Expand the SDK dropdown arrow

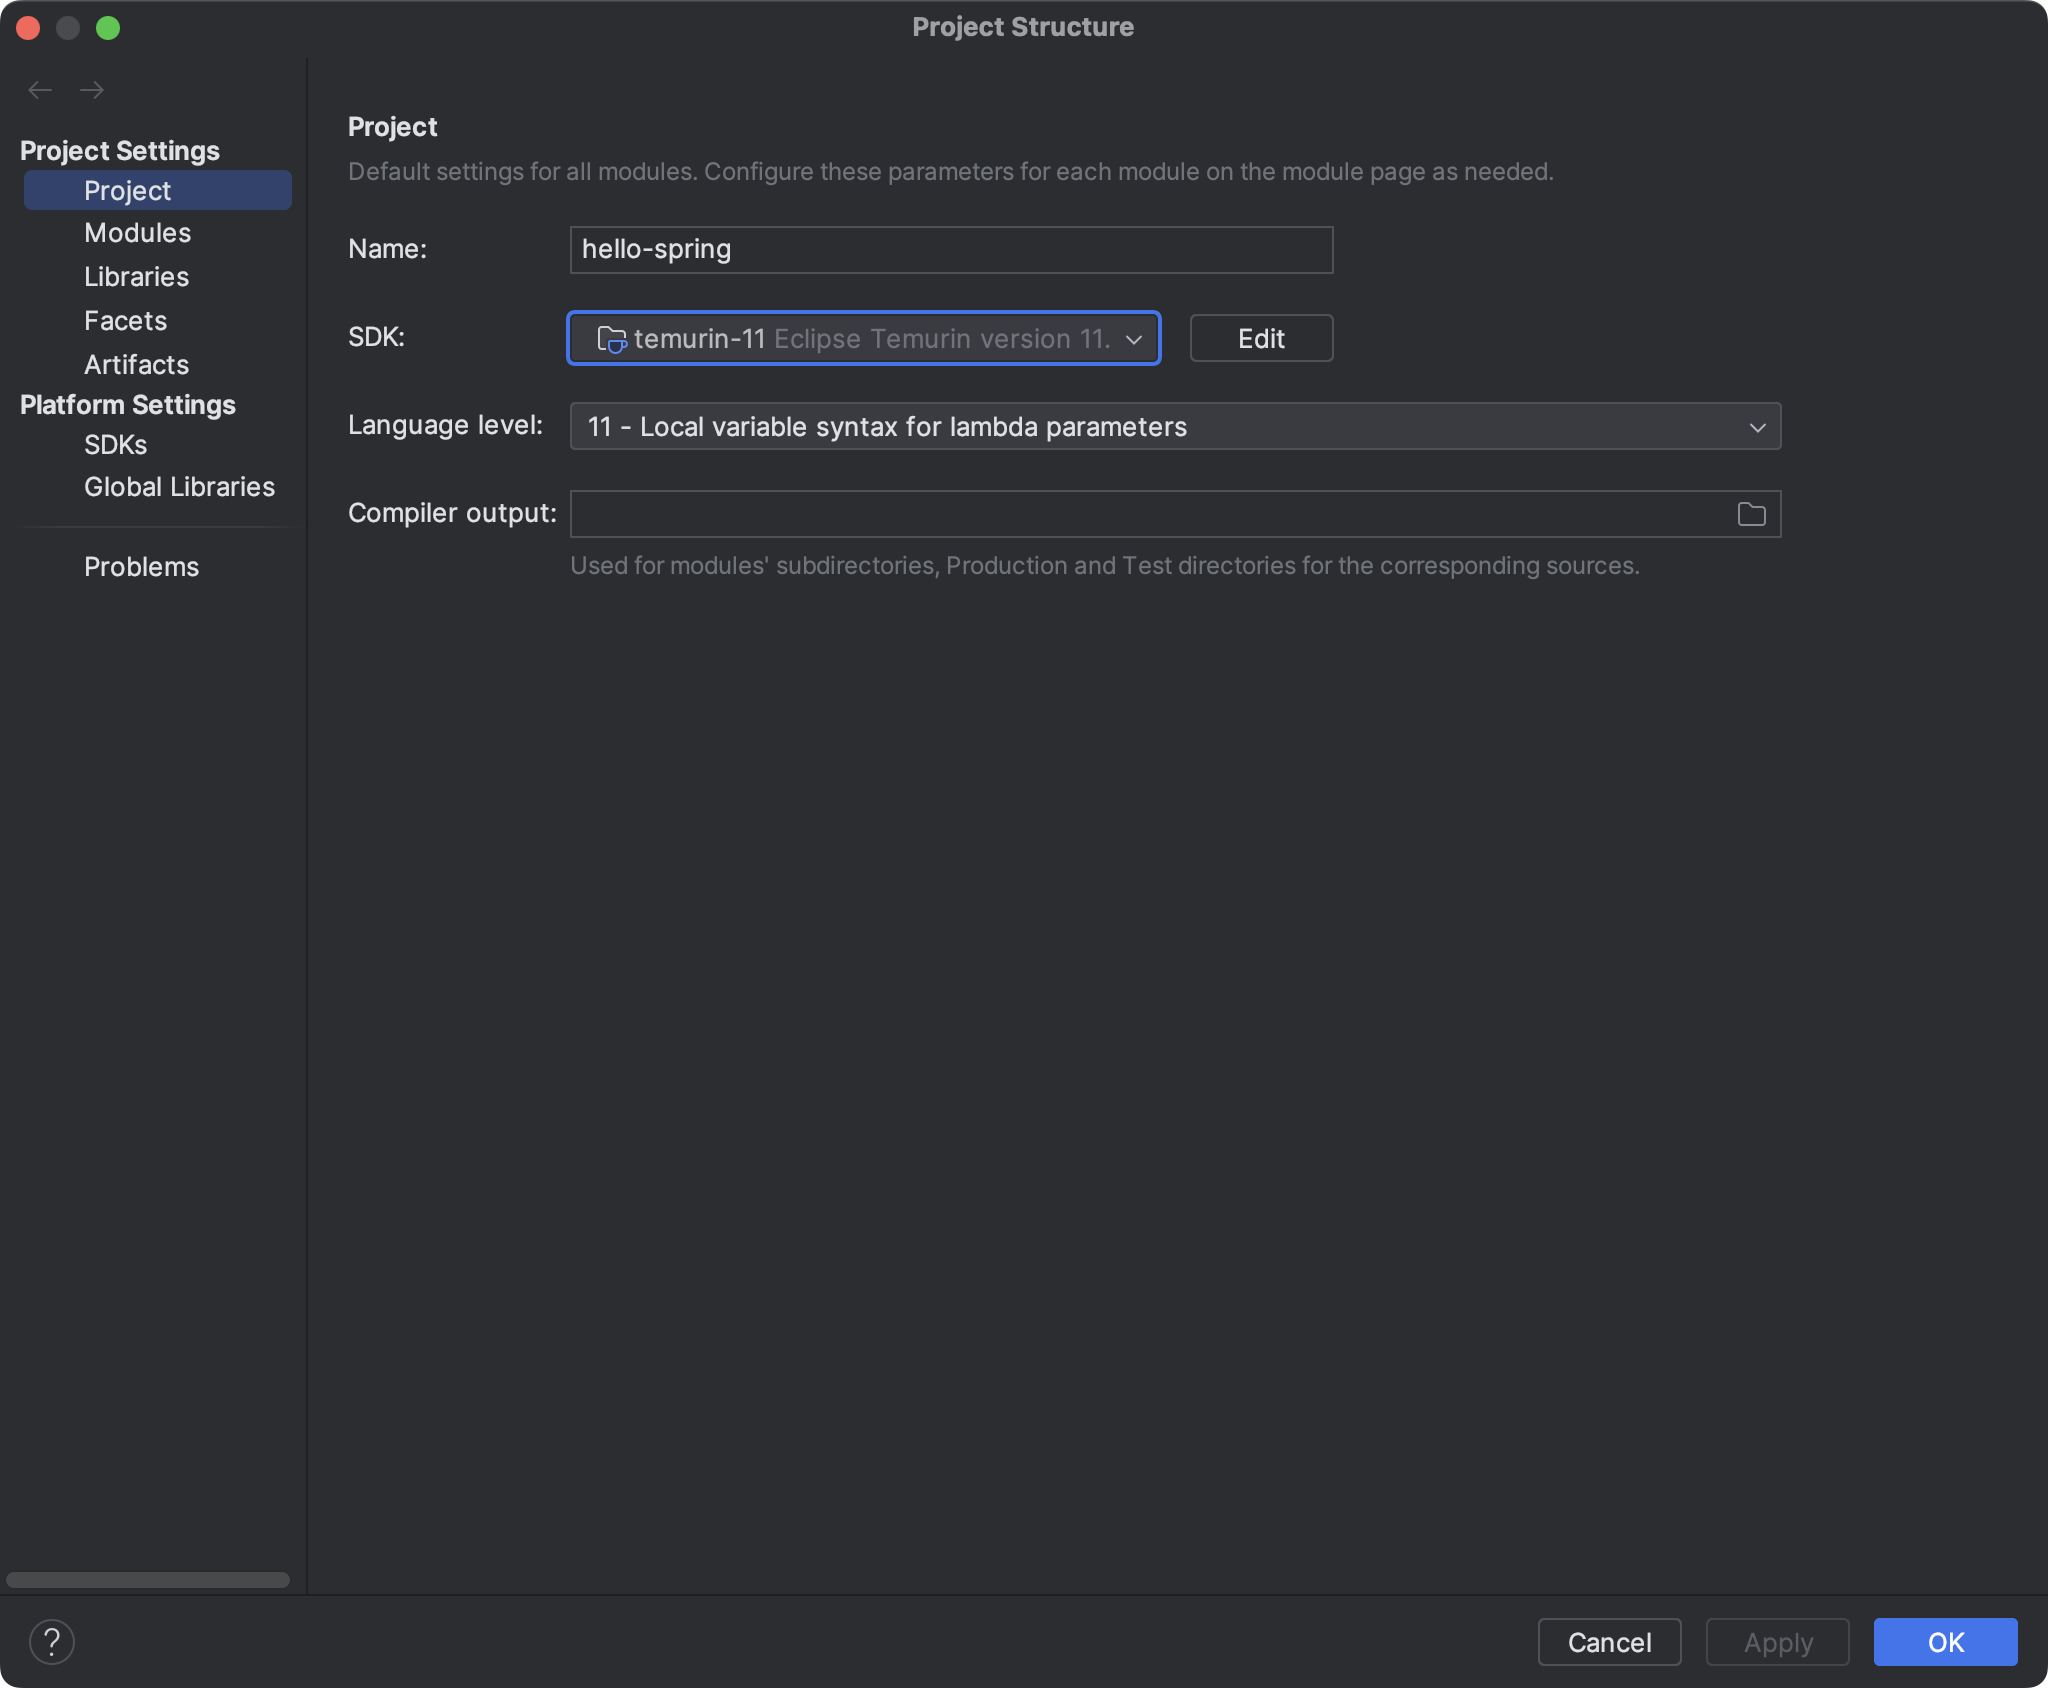point(1134,339)
